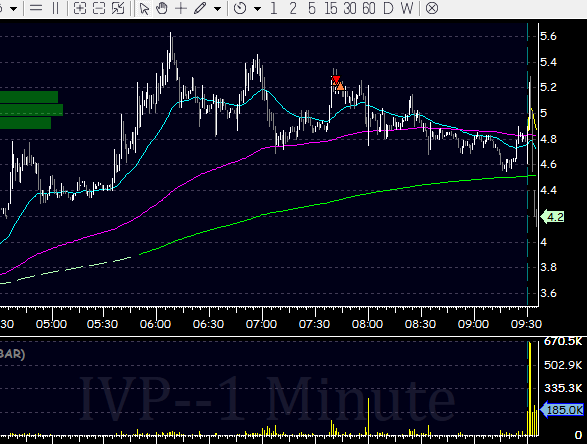Click the circled X toolbar icon

pyautogui.click(x=432, y=8)
